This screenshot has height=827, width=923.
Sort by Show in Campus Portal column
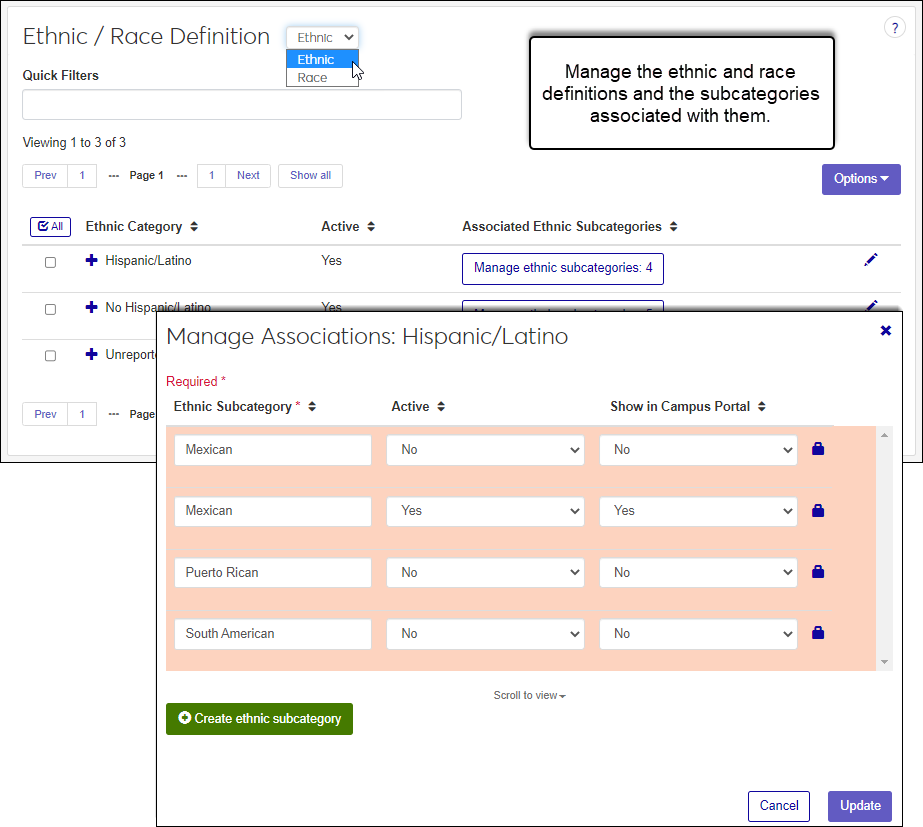pyautogui.click(x=762, y=407)
